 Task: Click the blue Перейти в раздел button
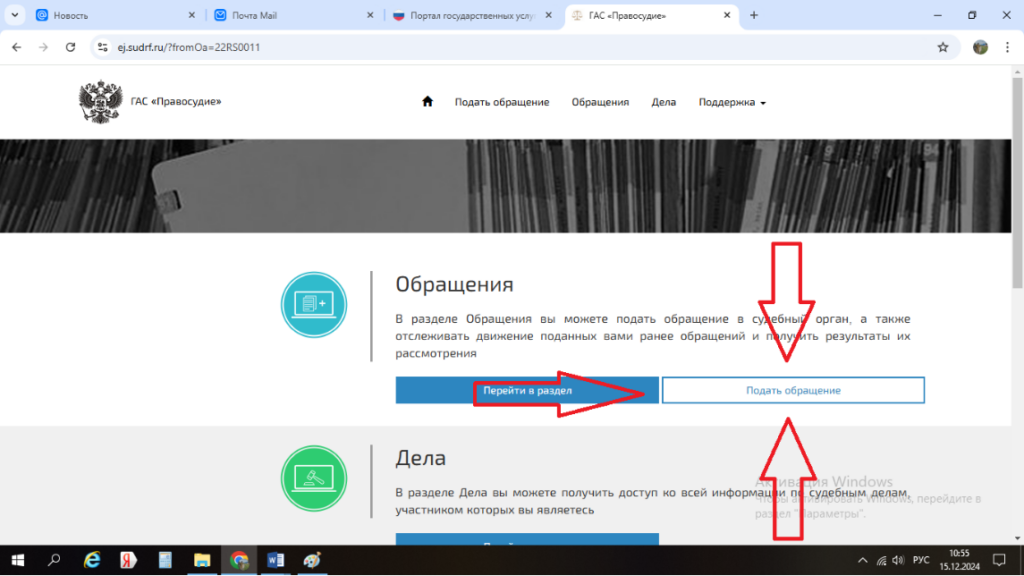[x=527, y=390]
